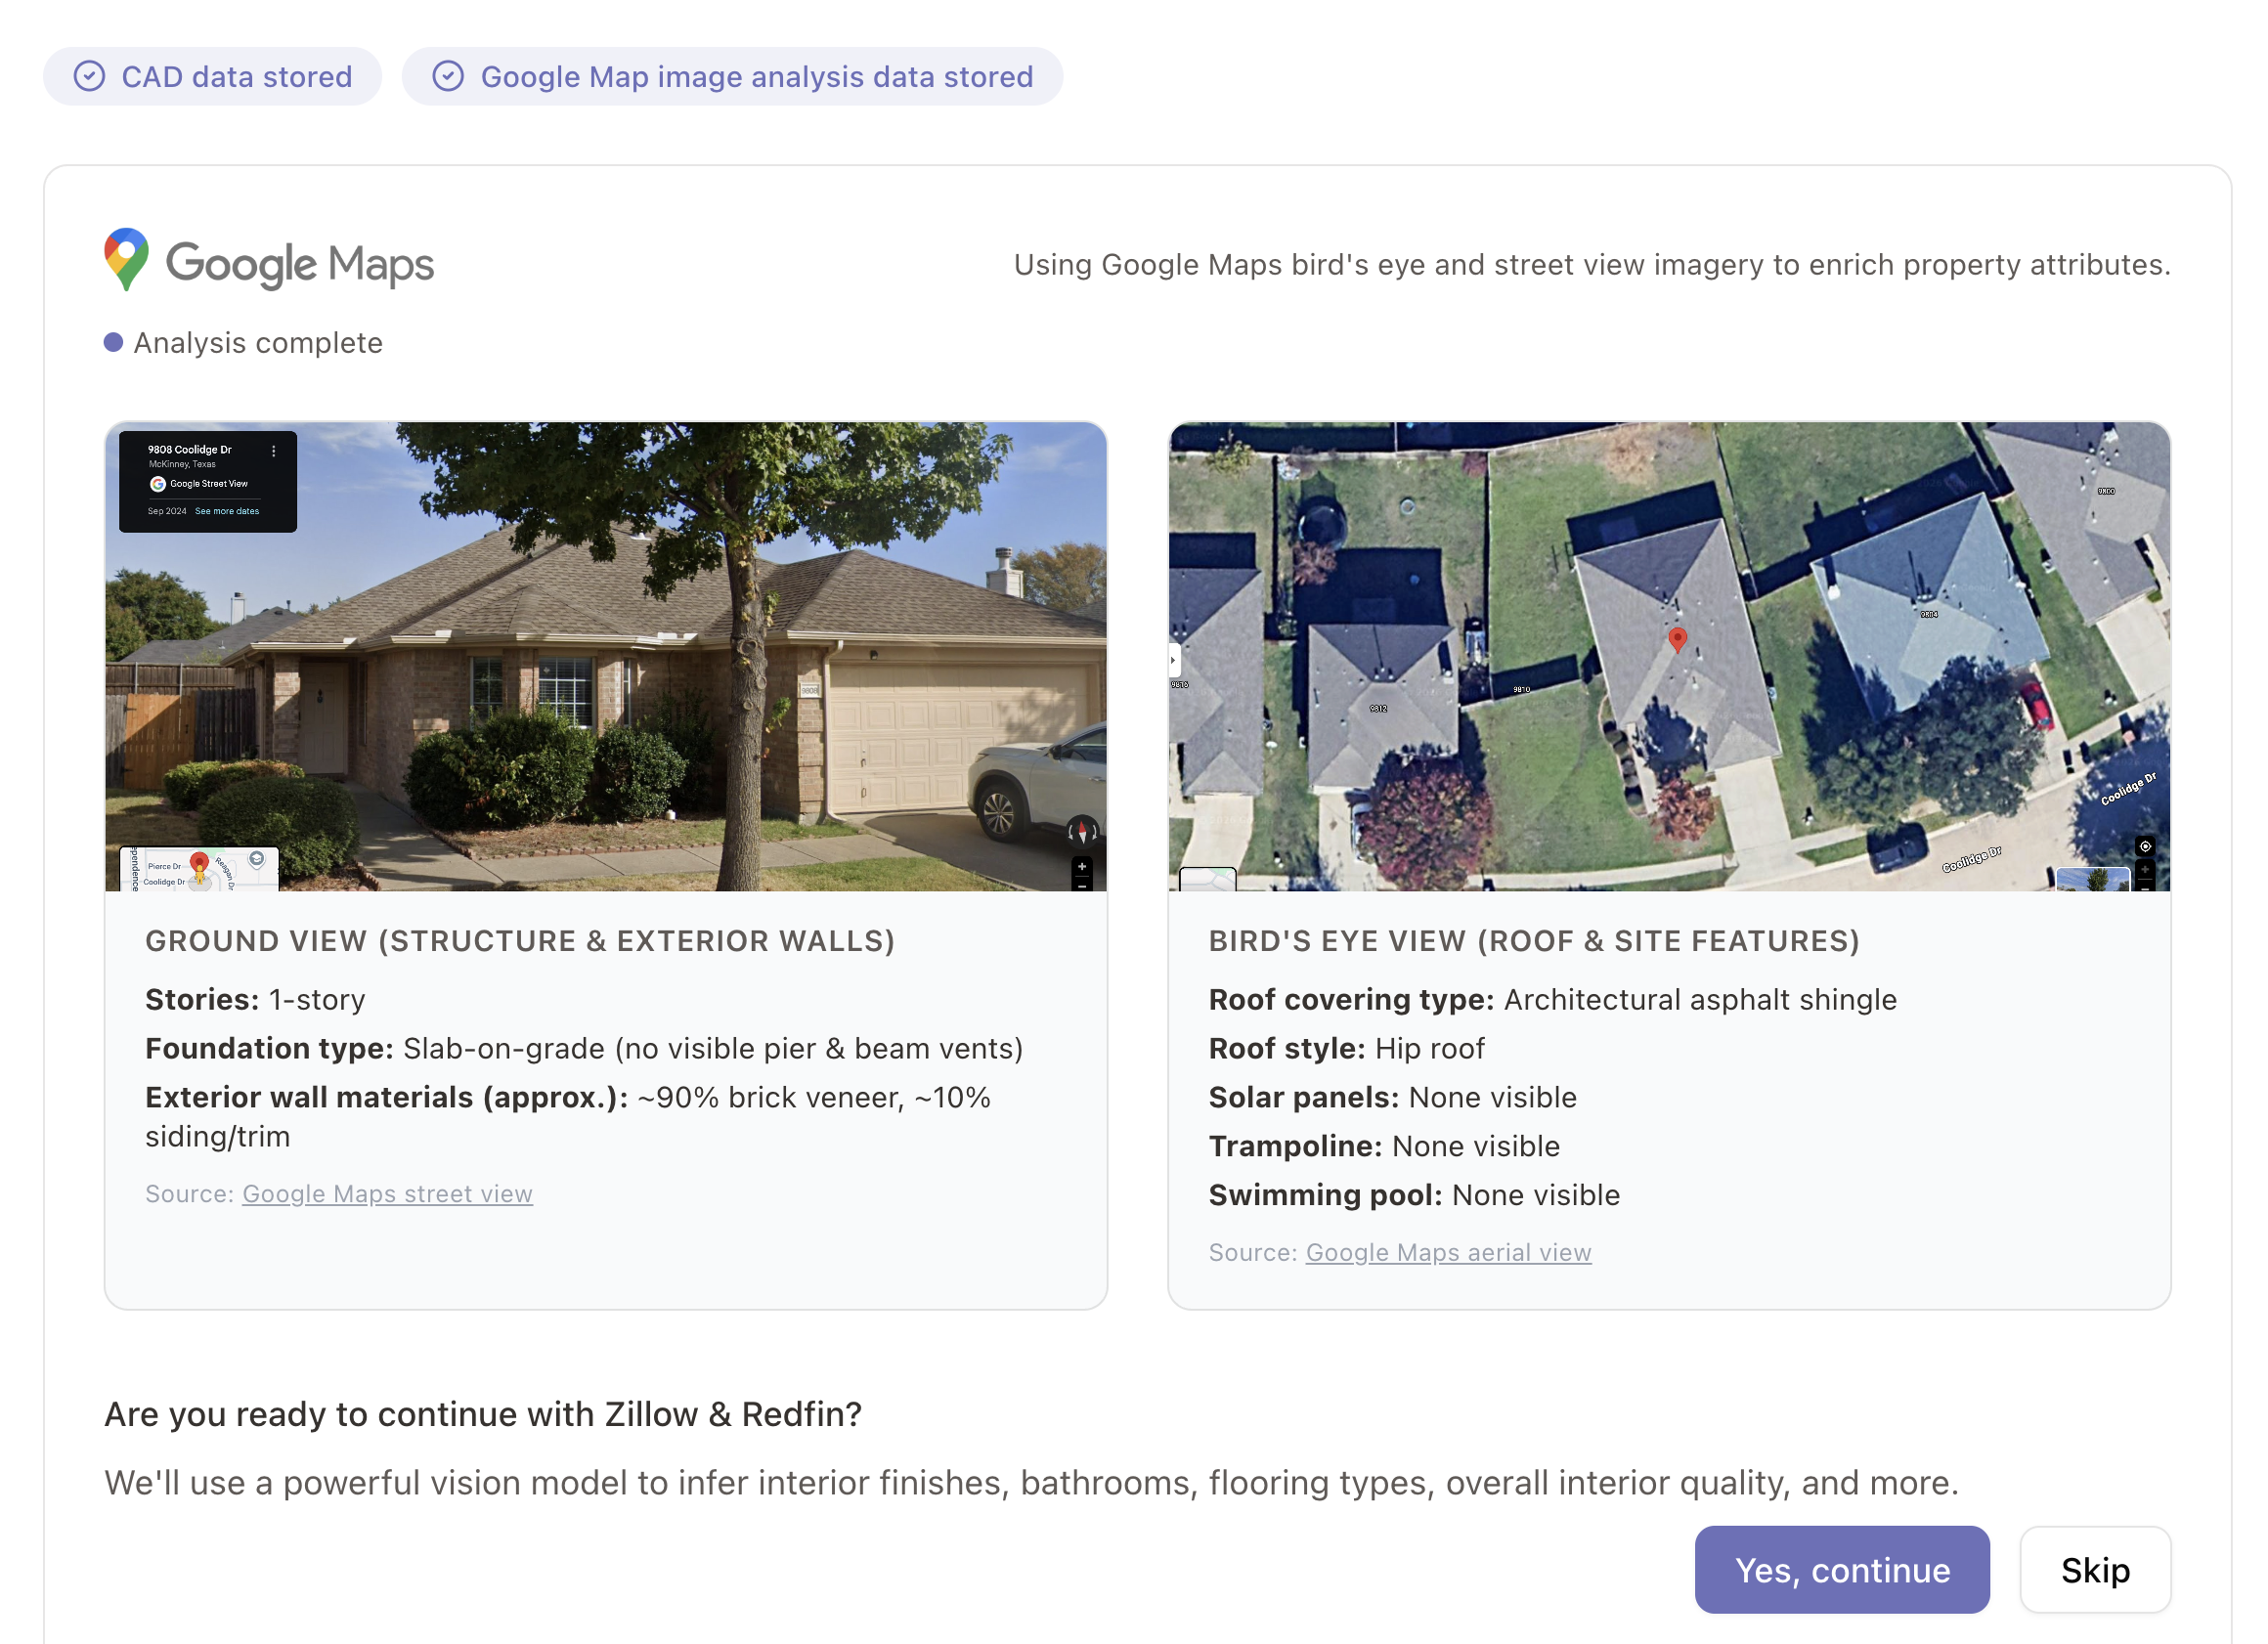Viewport: 2268px width, 1644px height.
Task: Click the Street View compass icon
Action: pos(1081,830)
